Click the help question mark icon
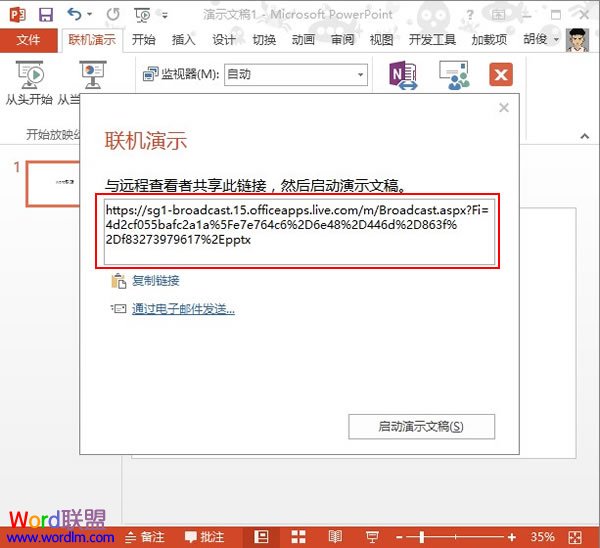 point(470,15)
